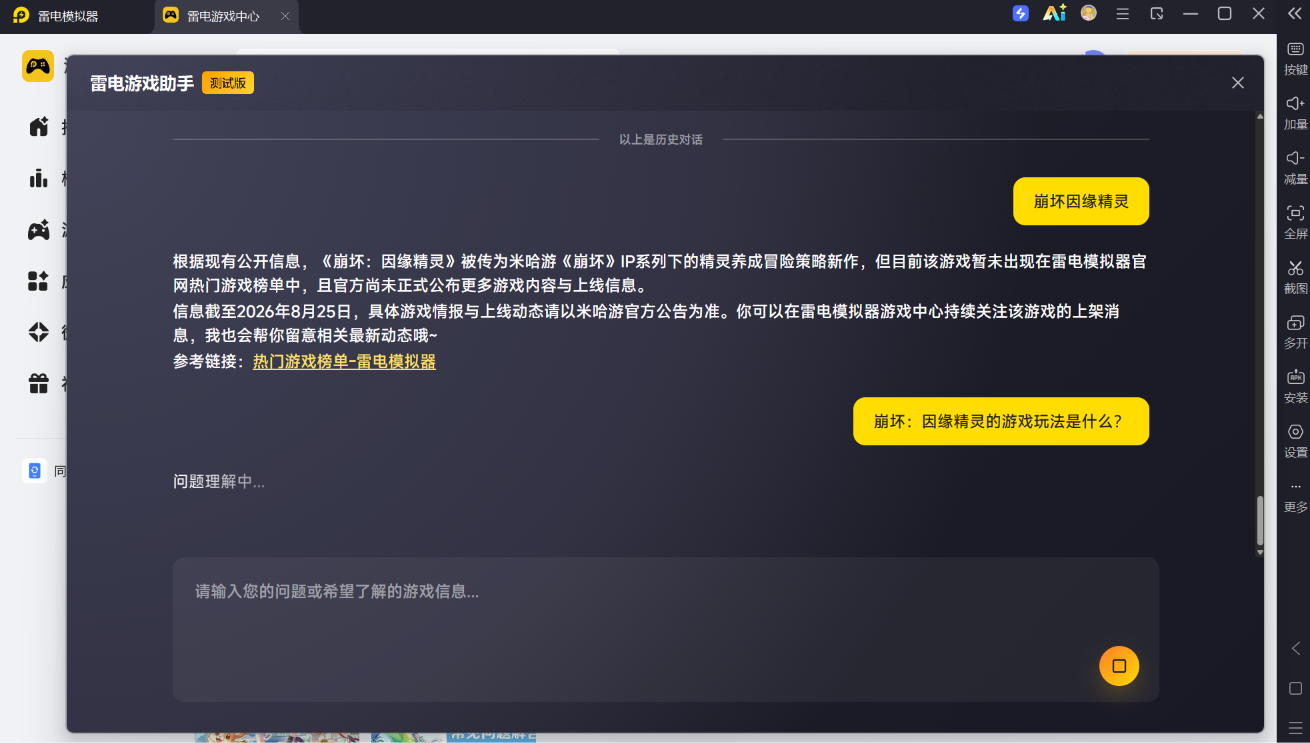1310x743 pixels.
Task: Open the hamburger menu in the title bar
Action: 1123,14
